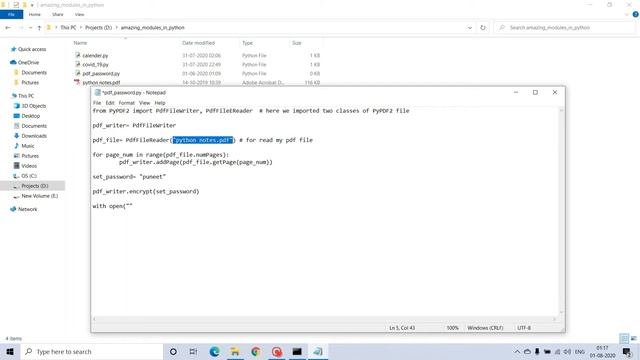
Task: Open the File tab in File Explorer
Action: 11,15
